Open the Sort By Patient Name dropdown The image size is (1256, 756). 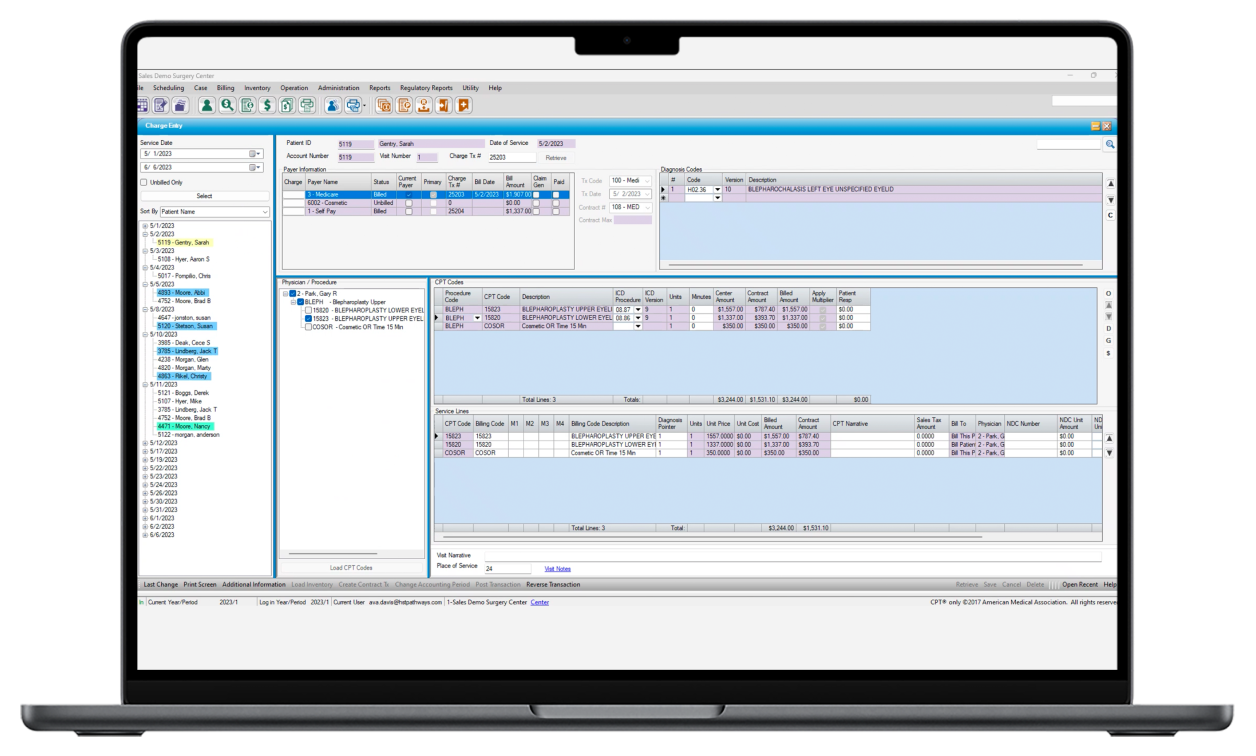[x=265, y=212]
